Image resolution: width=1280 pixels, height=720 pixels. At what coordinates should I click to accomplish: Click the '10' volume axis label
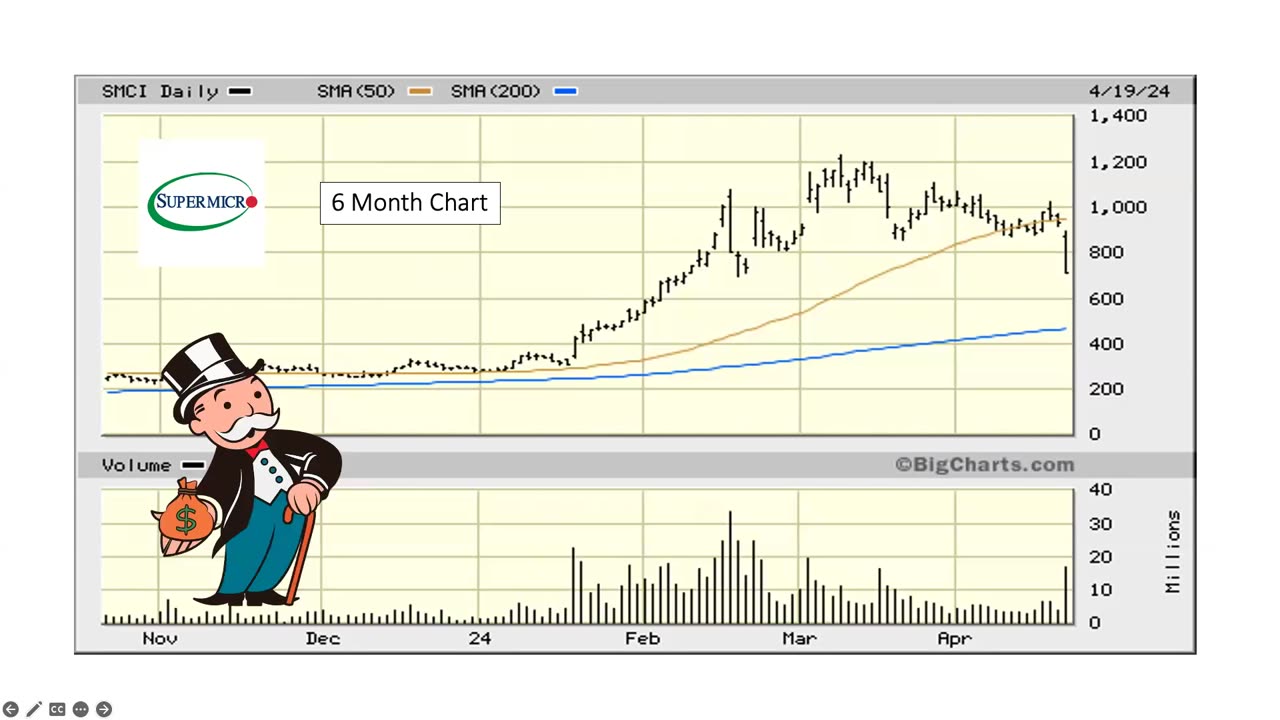click(x=1100, y=590)
